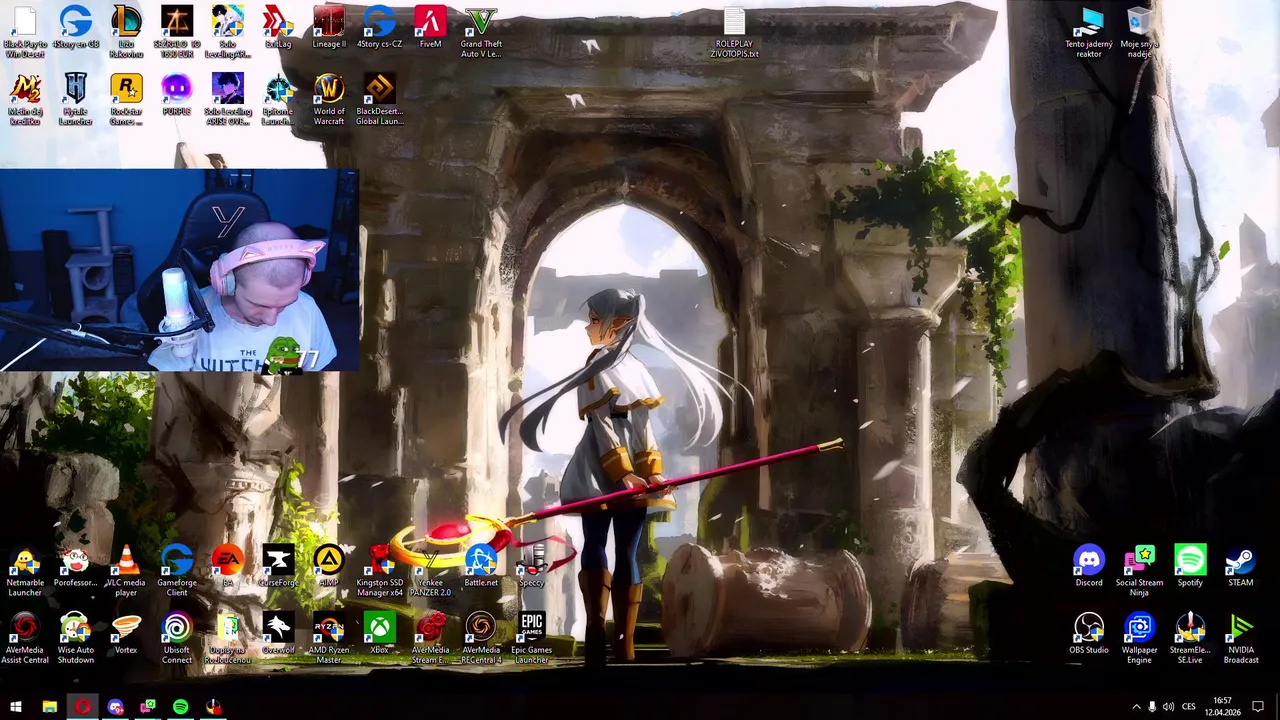
Task: Select the ROLEPLAY ZIVOTOPIS.txt file
Action: point(734,33)
